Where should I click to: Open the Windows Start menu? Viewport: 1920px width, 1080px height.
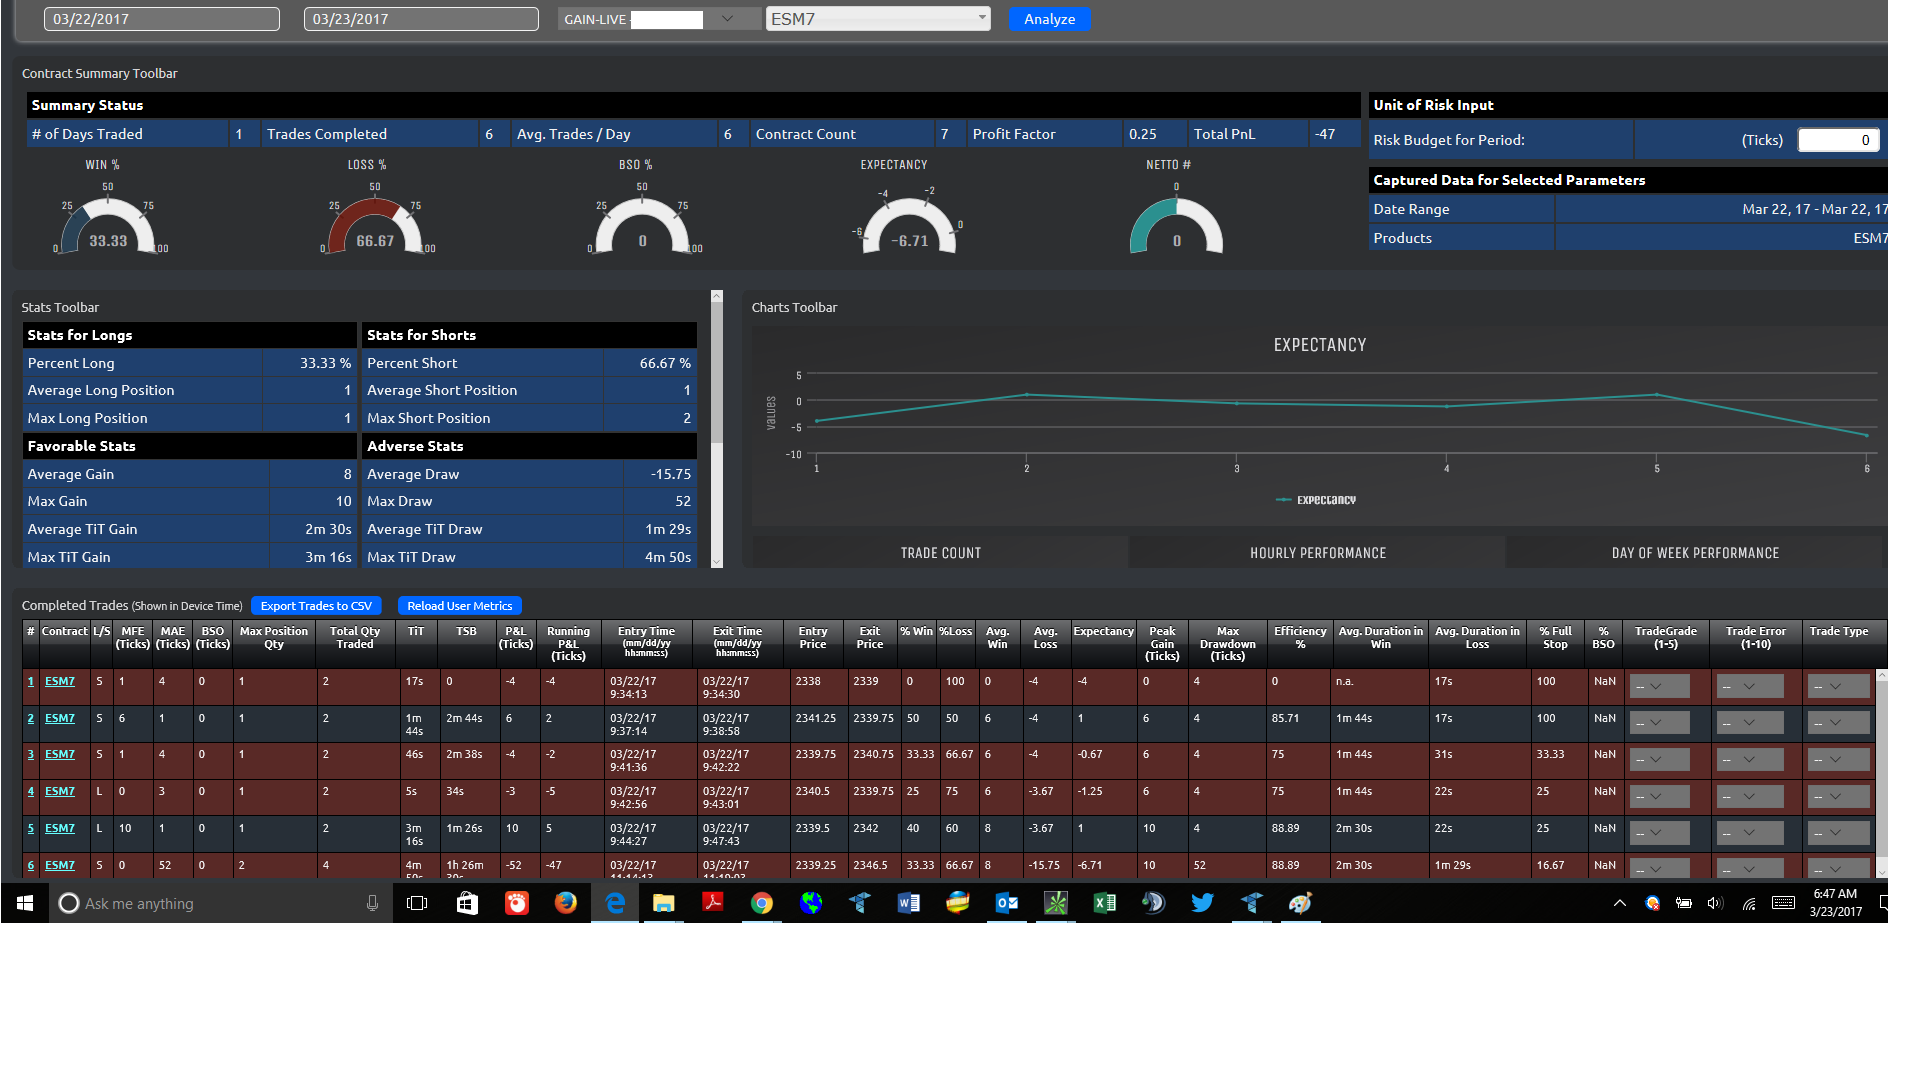point(25,903)
